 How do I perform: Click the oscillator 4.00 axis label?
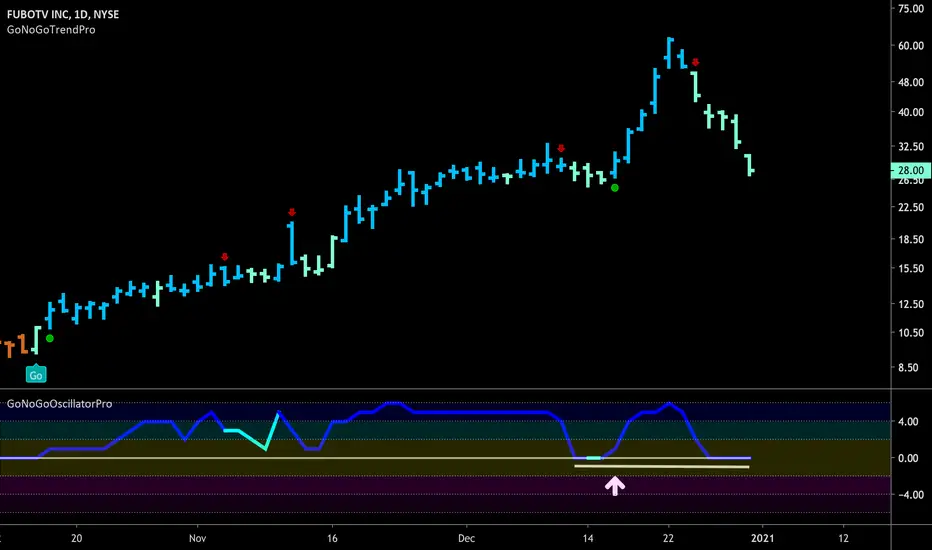pos(908,421)
